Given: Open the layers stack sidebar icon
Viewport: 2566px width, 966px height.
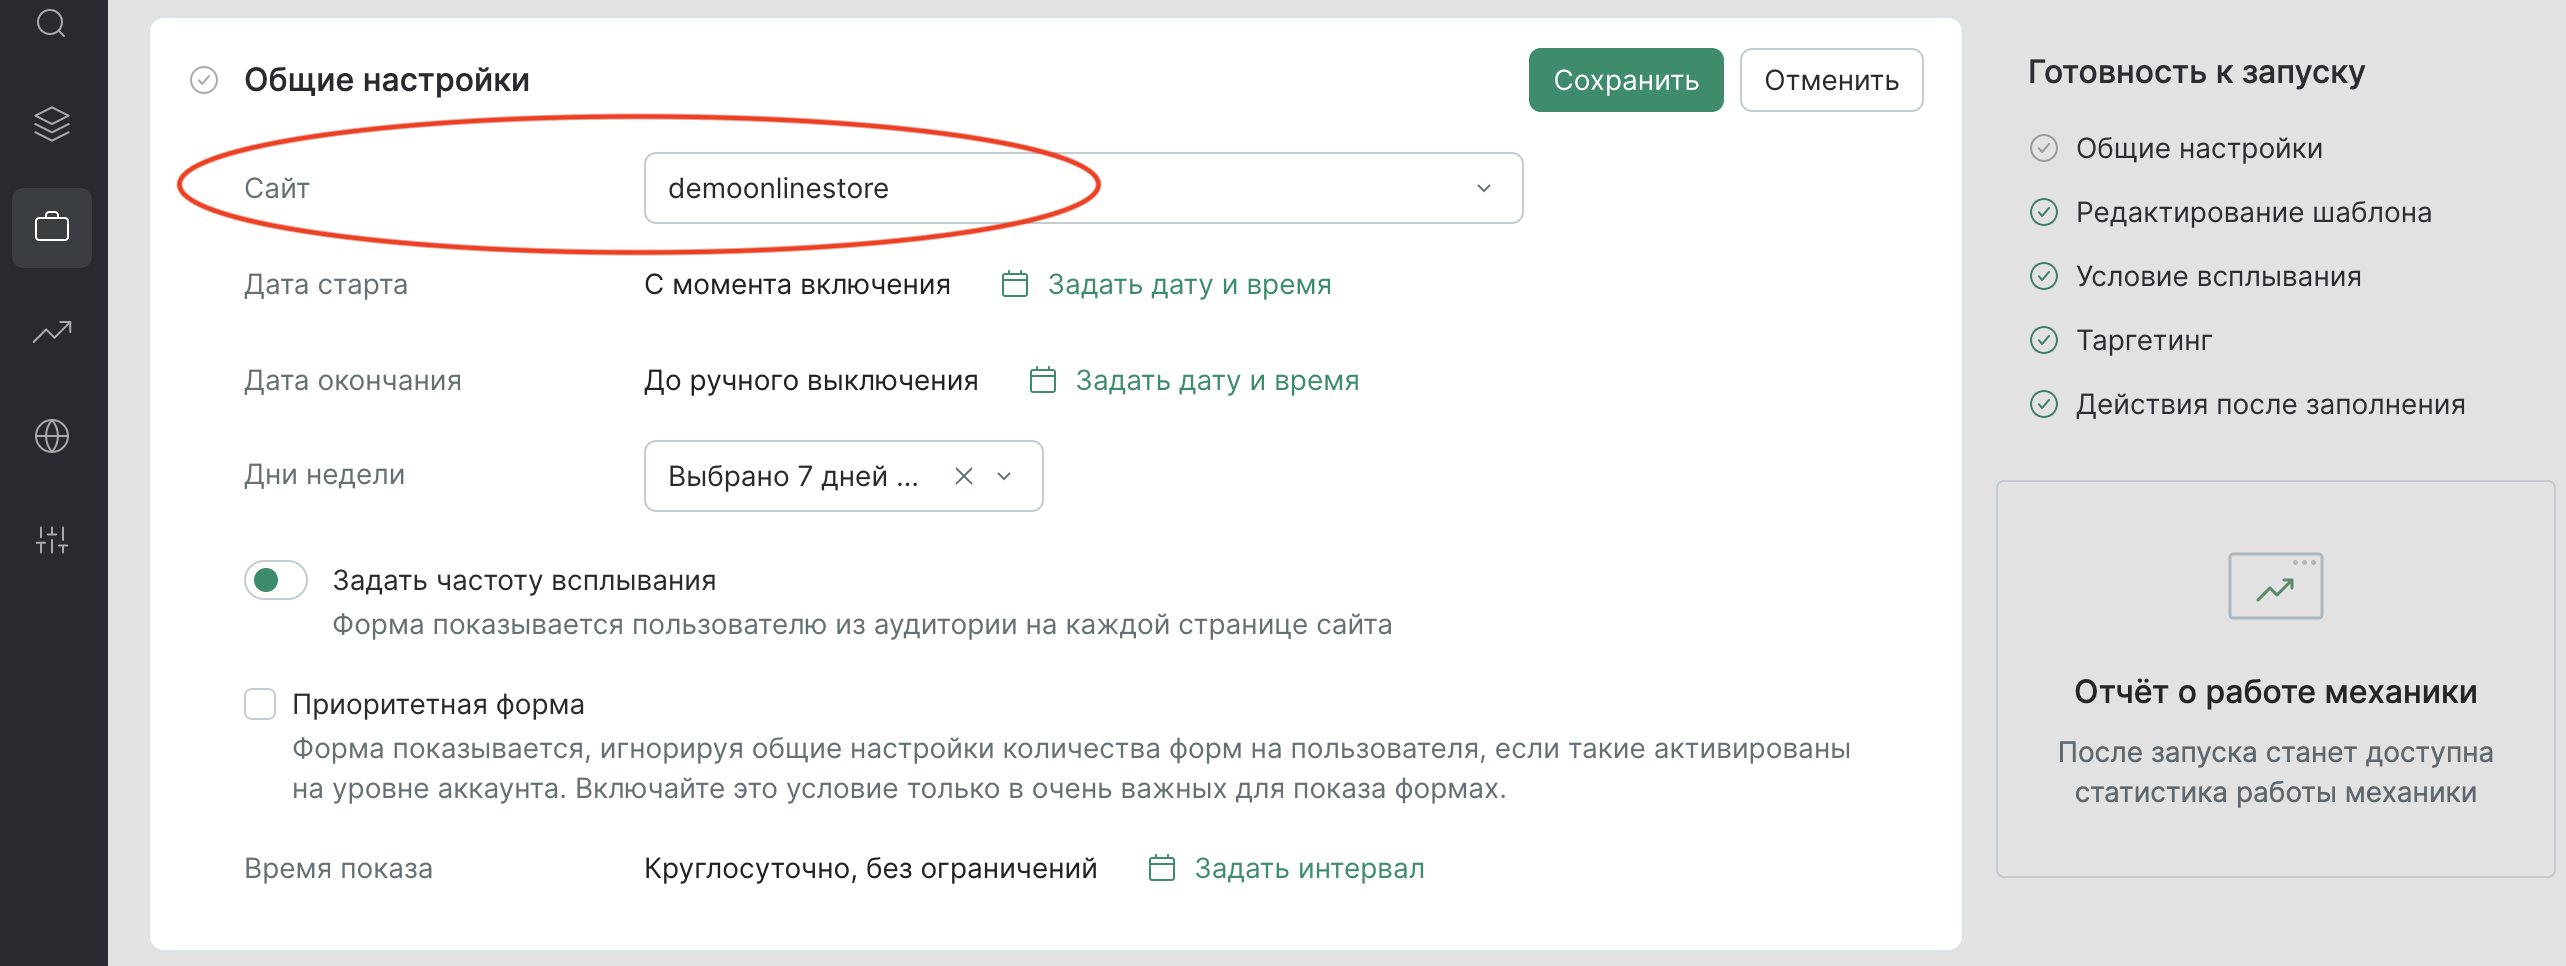Looking at the screenshot, I should 52,124.
